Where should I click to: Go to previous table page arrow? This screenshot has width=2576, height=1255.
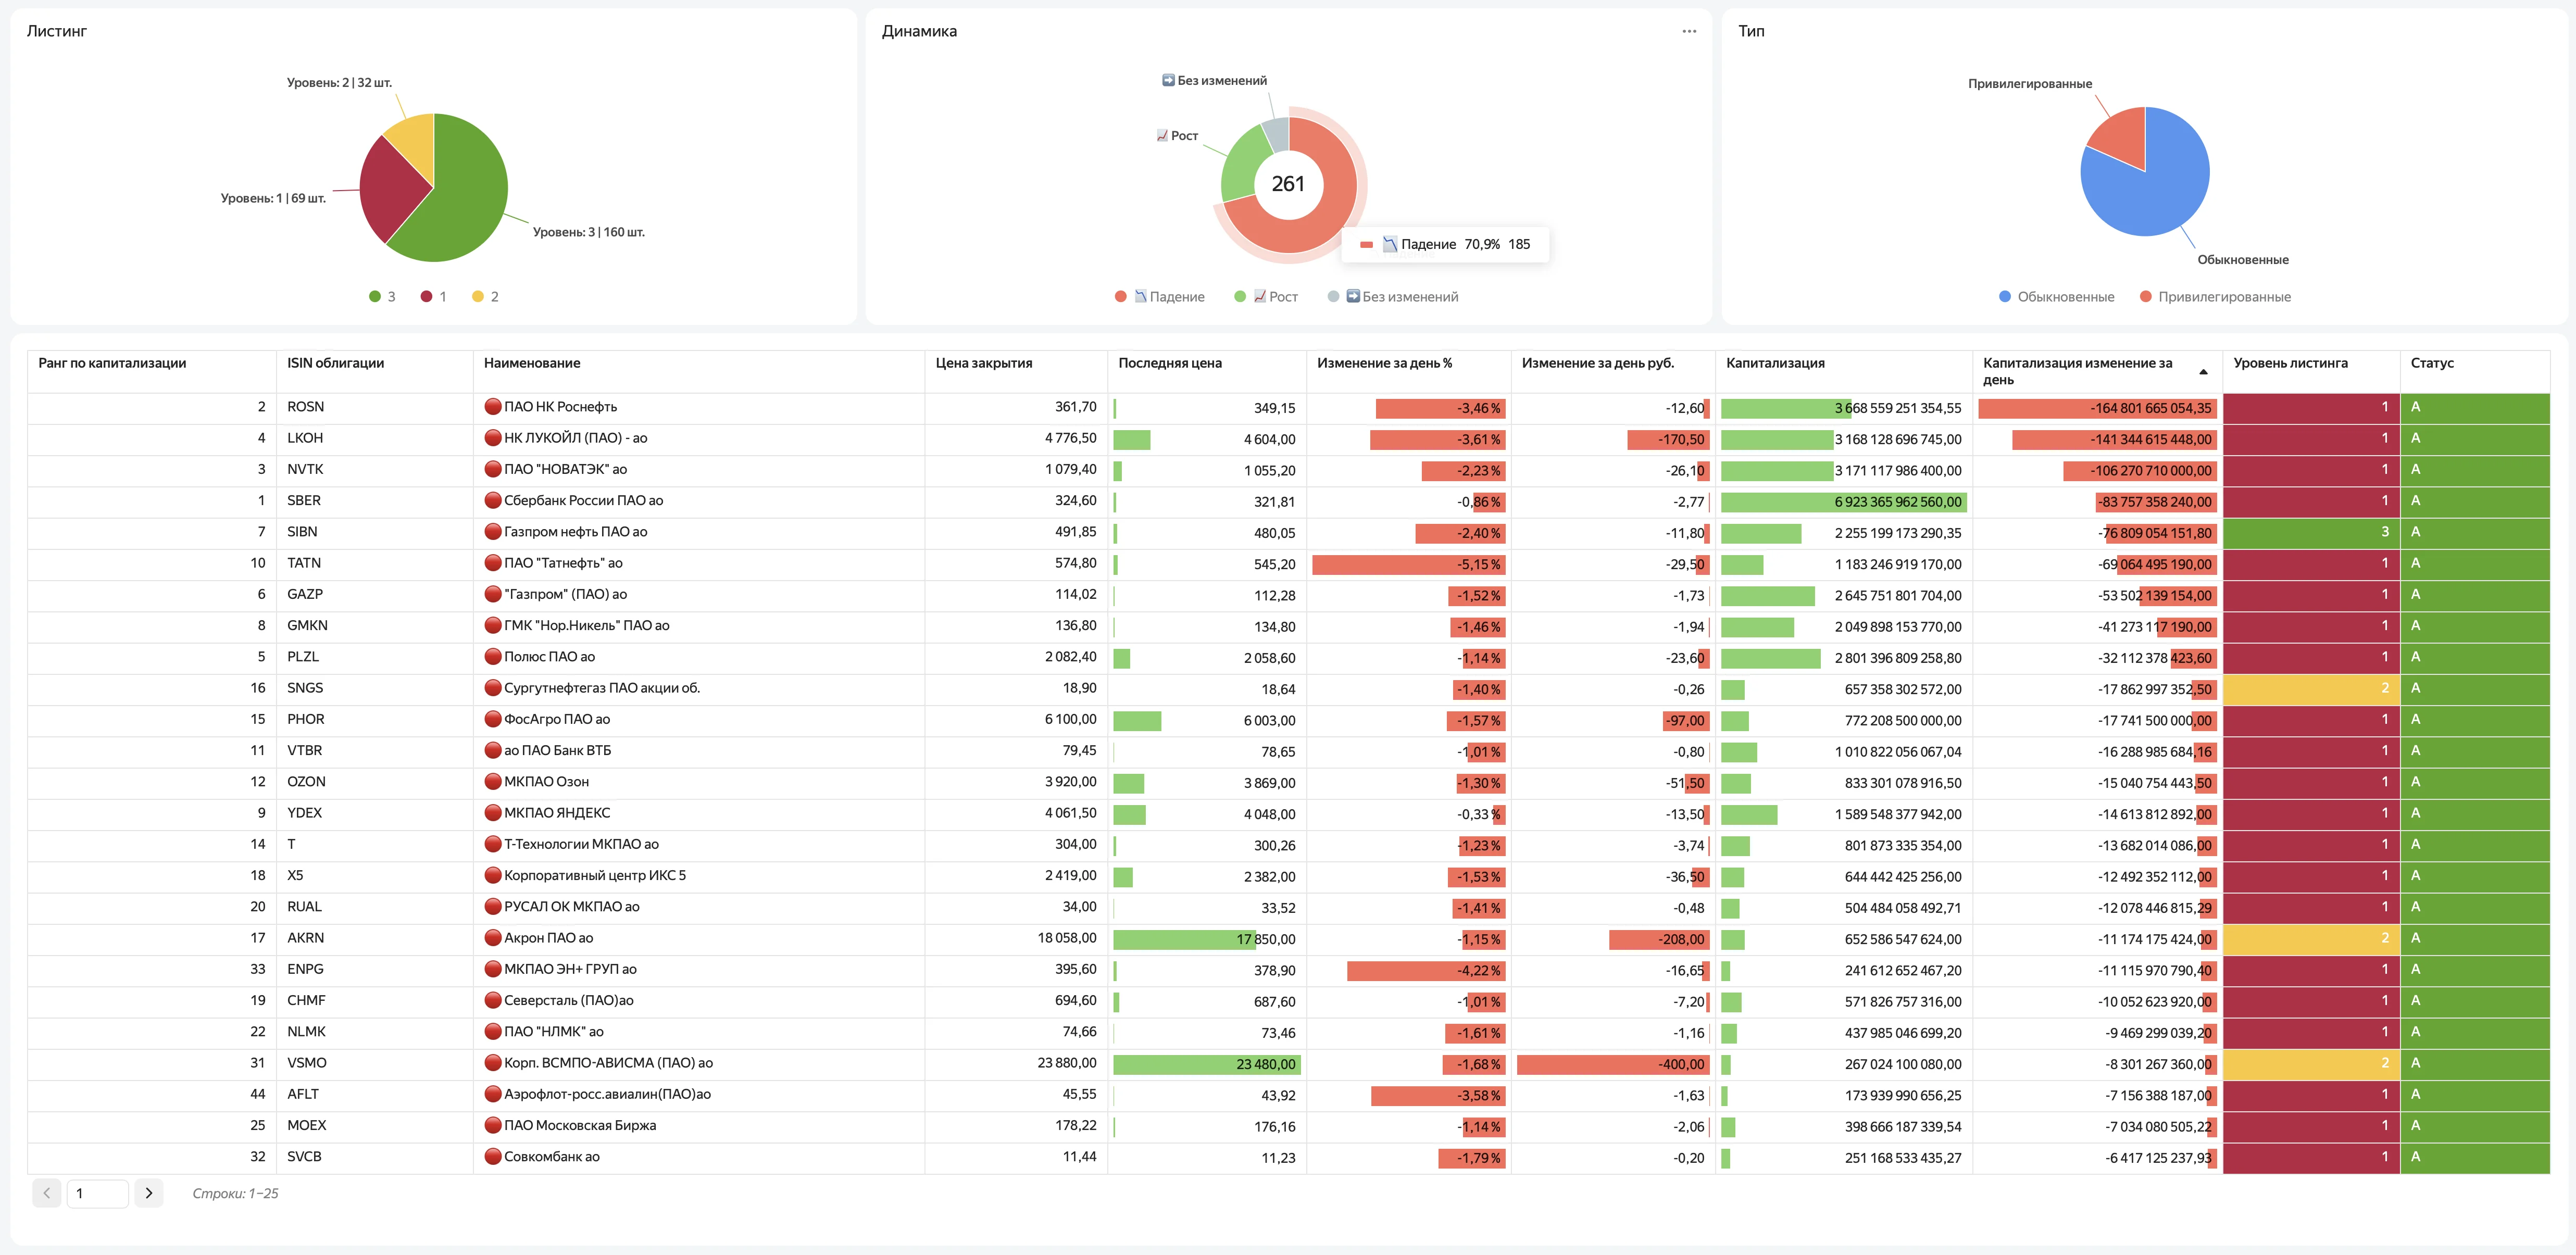coord(47,1193)
